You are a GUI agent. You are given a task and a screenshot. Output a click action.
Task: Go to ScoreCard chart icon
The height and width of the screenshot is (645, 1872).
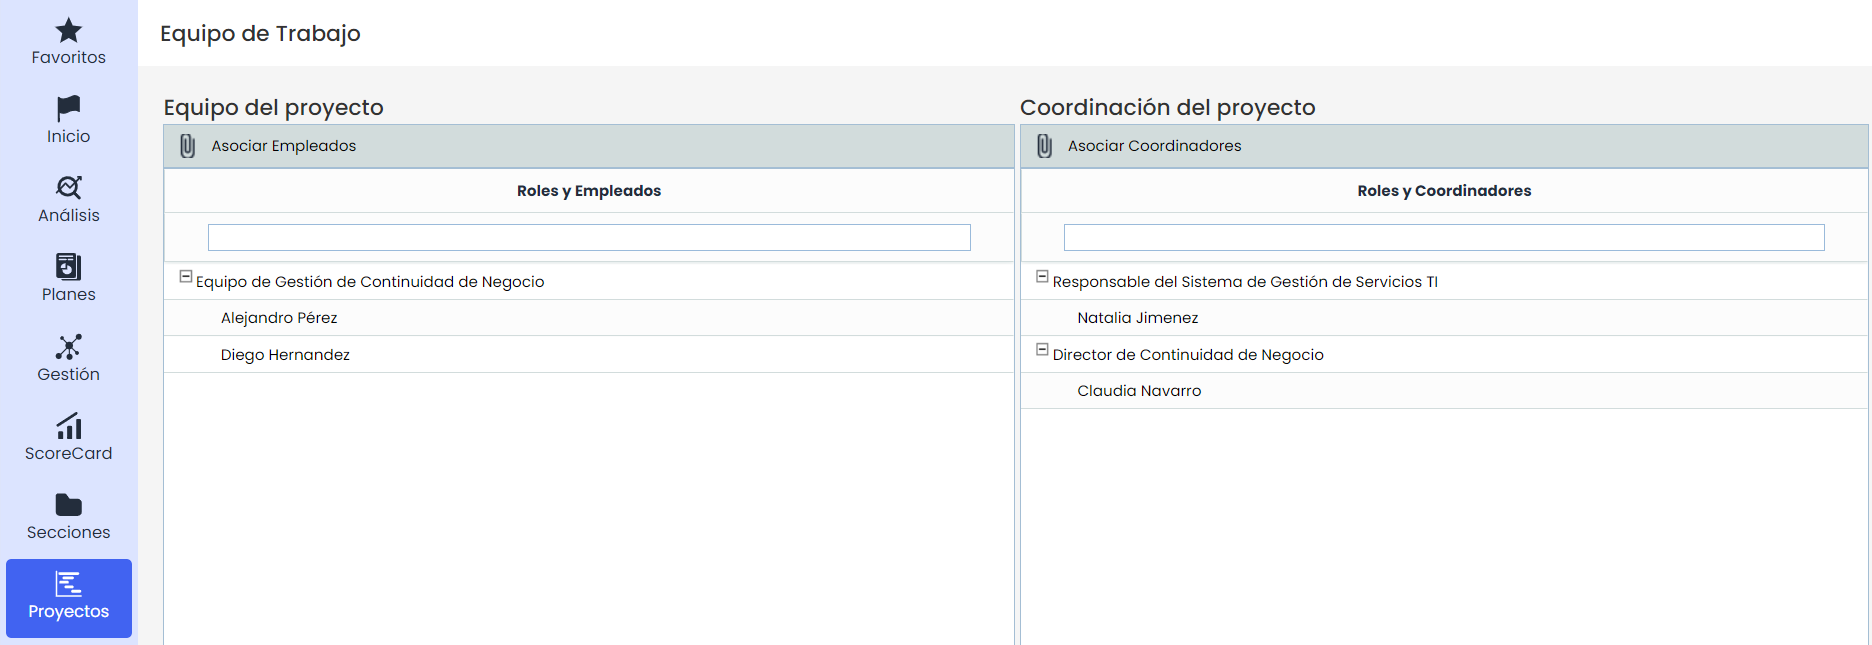coord(68,426)
